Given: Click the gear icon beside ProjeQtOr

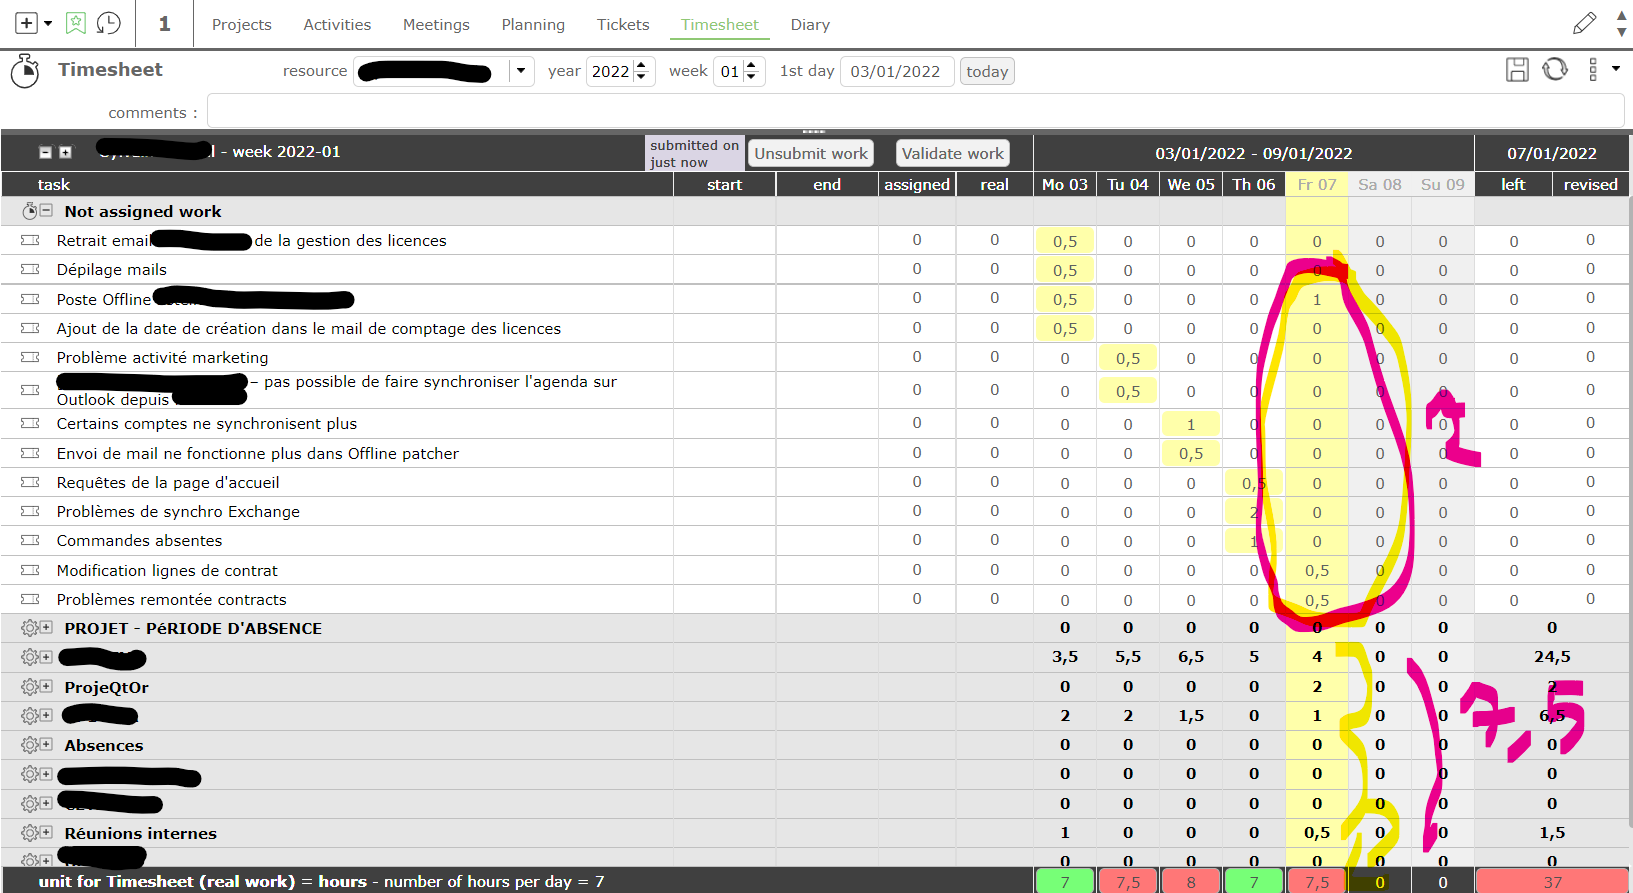Looking at the screenshot, I should pyautogui.click(x=30, y=687).
